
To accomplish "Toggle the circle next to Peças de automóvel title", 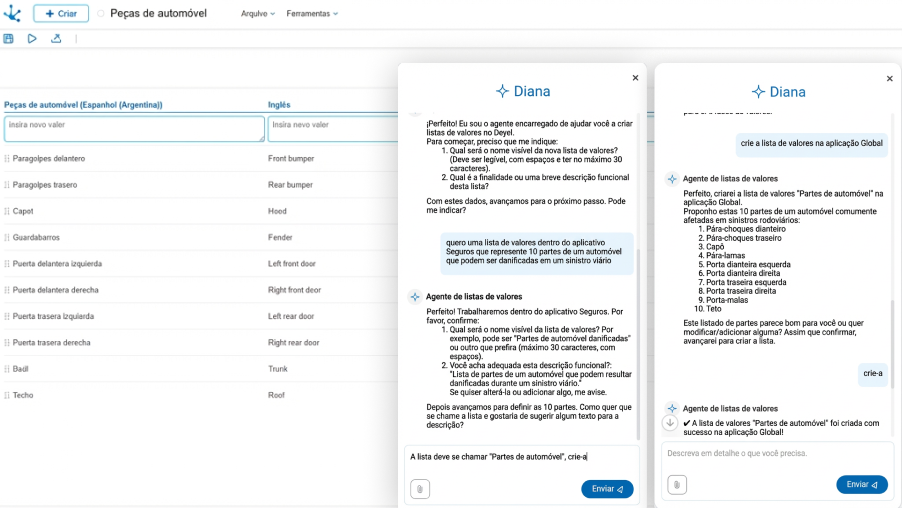I will point(101,14).
